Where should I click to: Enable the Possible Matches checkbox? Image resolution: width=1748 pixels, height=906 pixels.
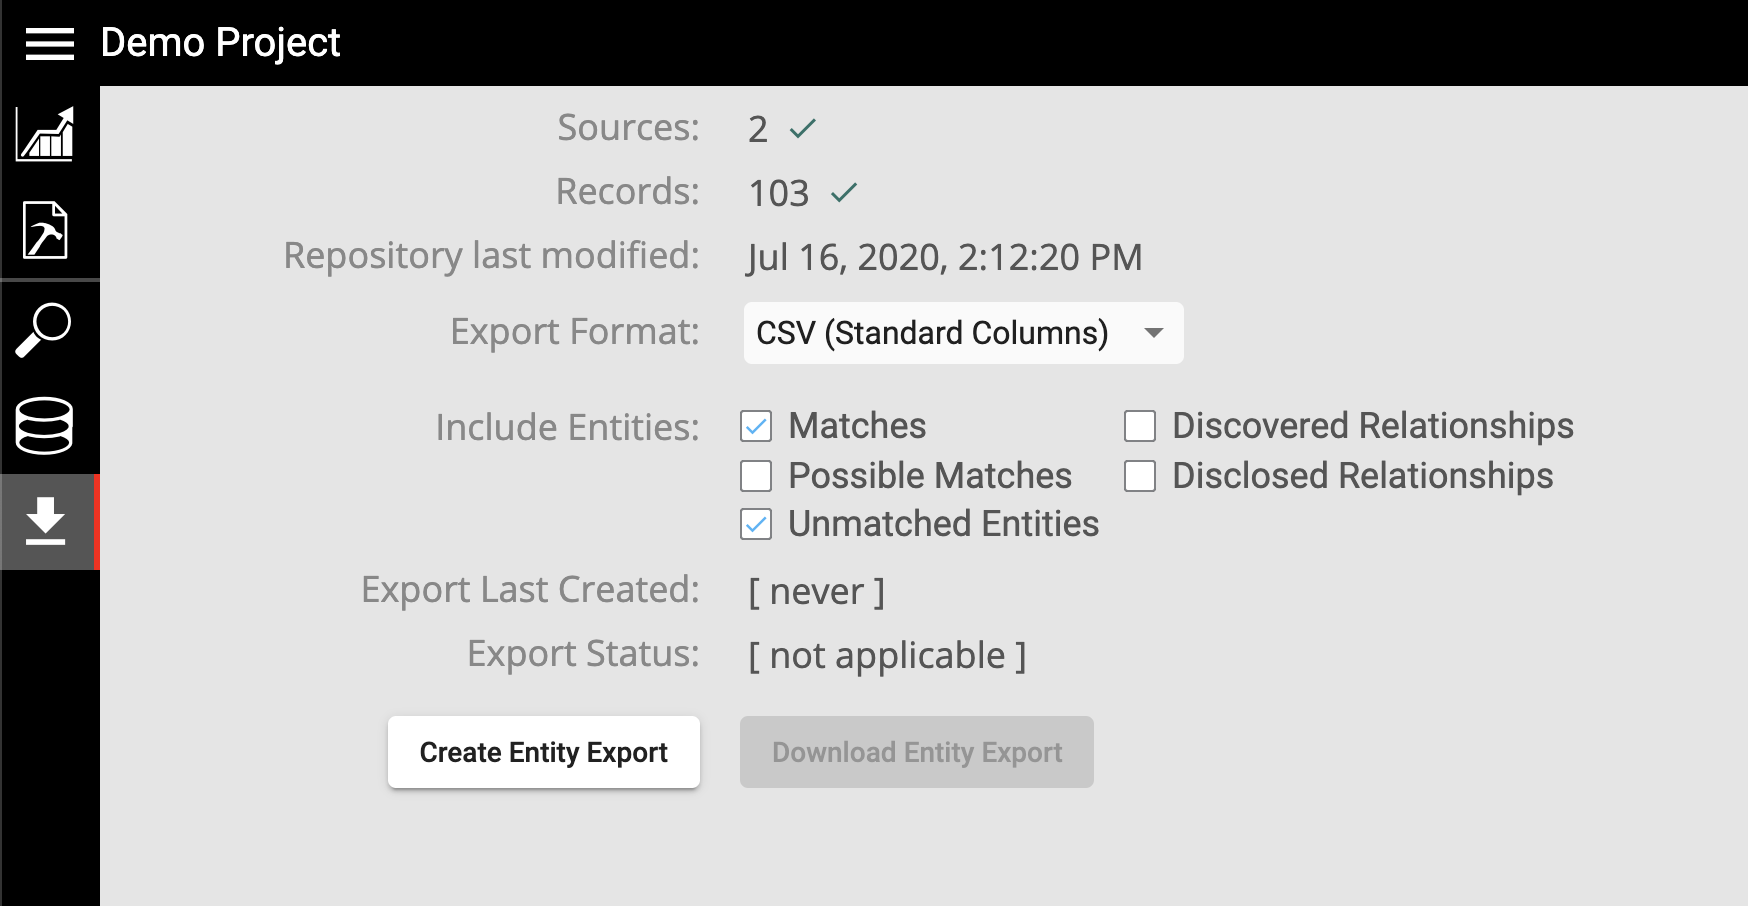(x=756, y=476)
